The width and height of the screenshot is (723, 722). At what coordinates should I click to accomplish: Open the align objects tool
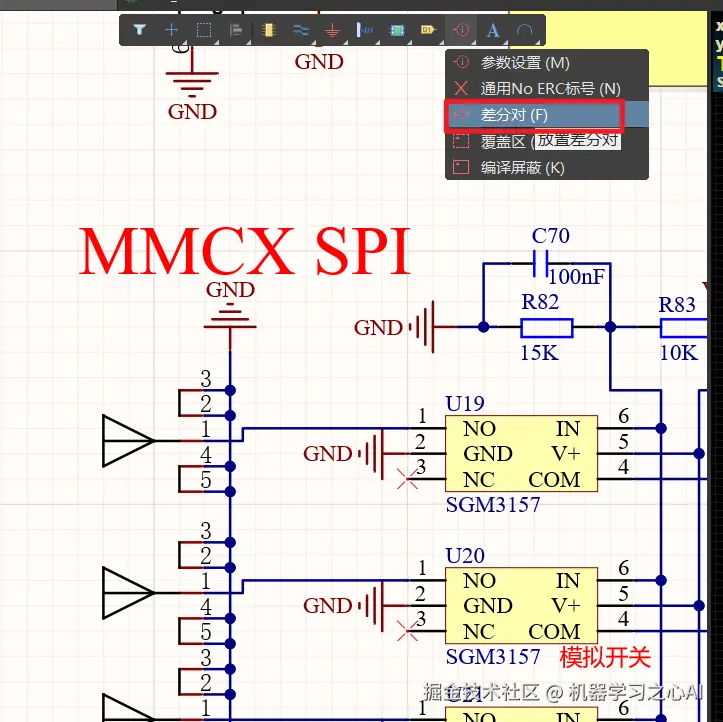click(236, 30)
